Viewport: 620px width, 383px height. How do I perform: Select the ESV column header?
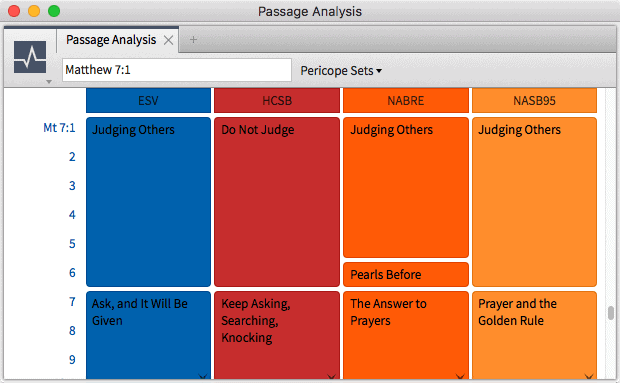pos(148,100)
